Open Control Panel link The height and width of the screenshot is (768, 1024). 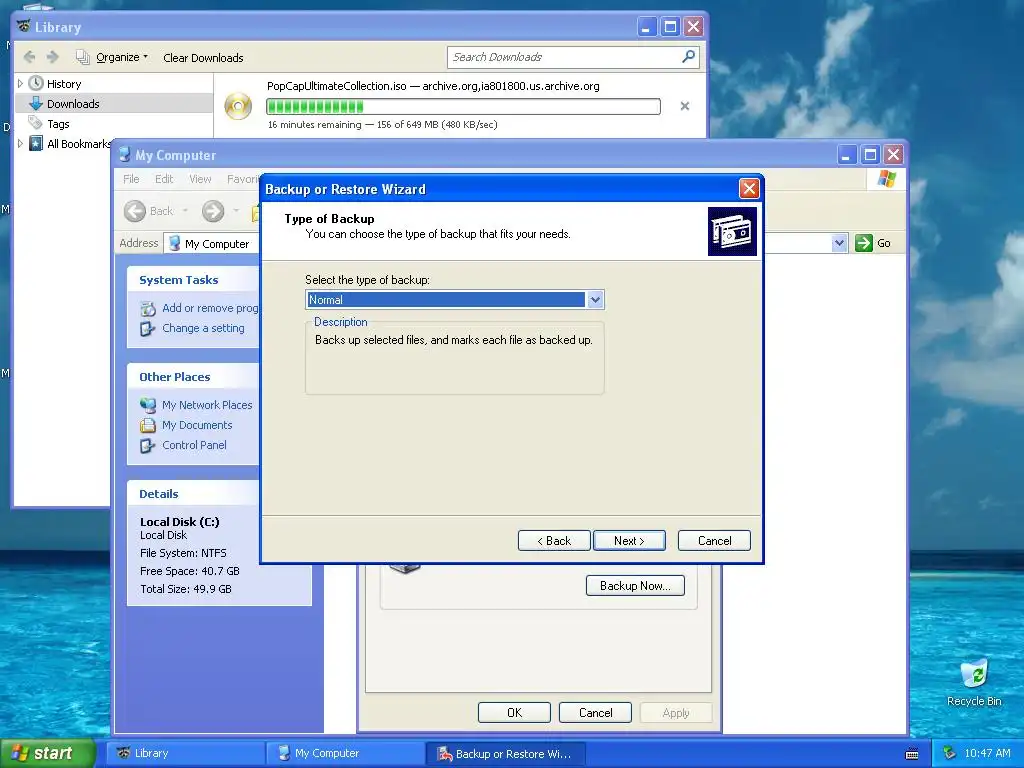(x=194, y=445)
